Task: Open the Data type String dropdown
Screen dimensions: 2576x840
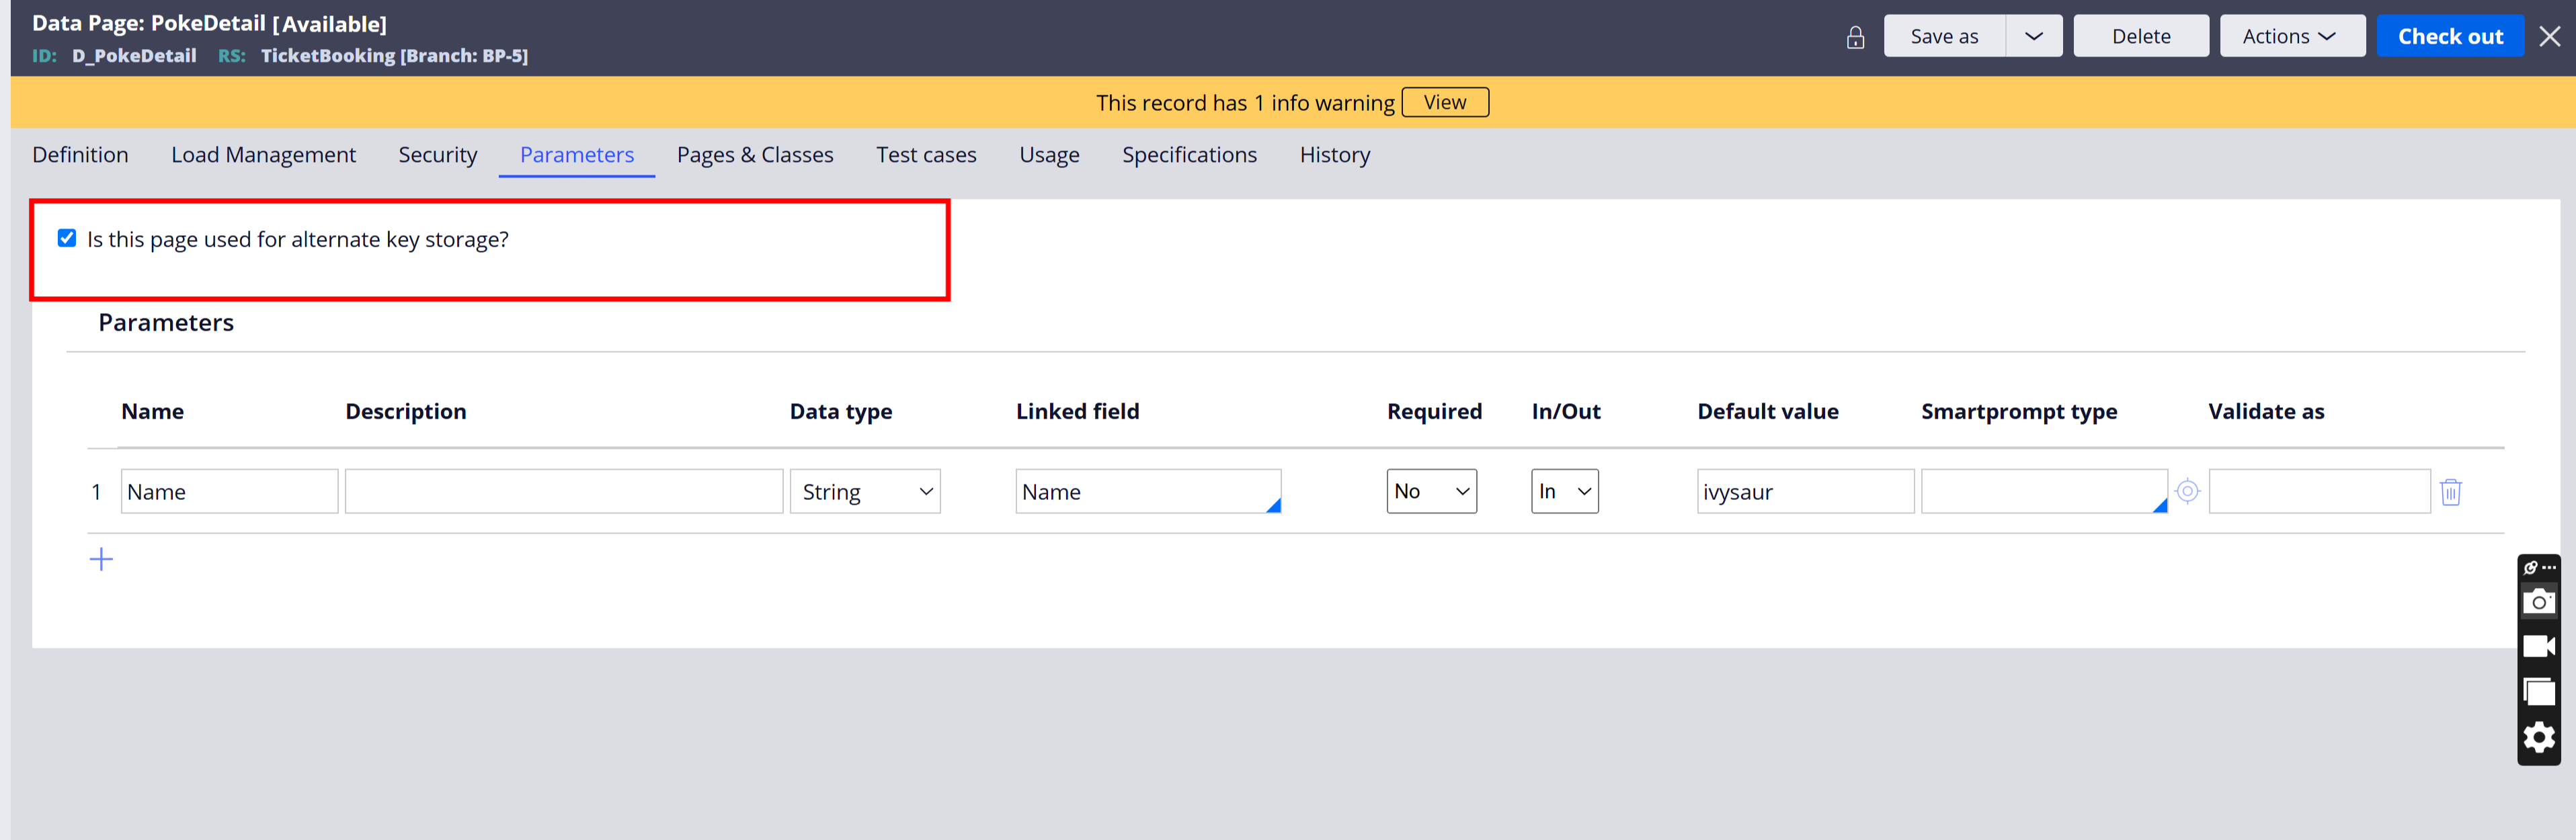Action: pyautogui.click(x=864, y=492)
